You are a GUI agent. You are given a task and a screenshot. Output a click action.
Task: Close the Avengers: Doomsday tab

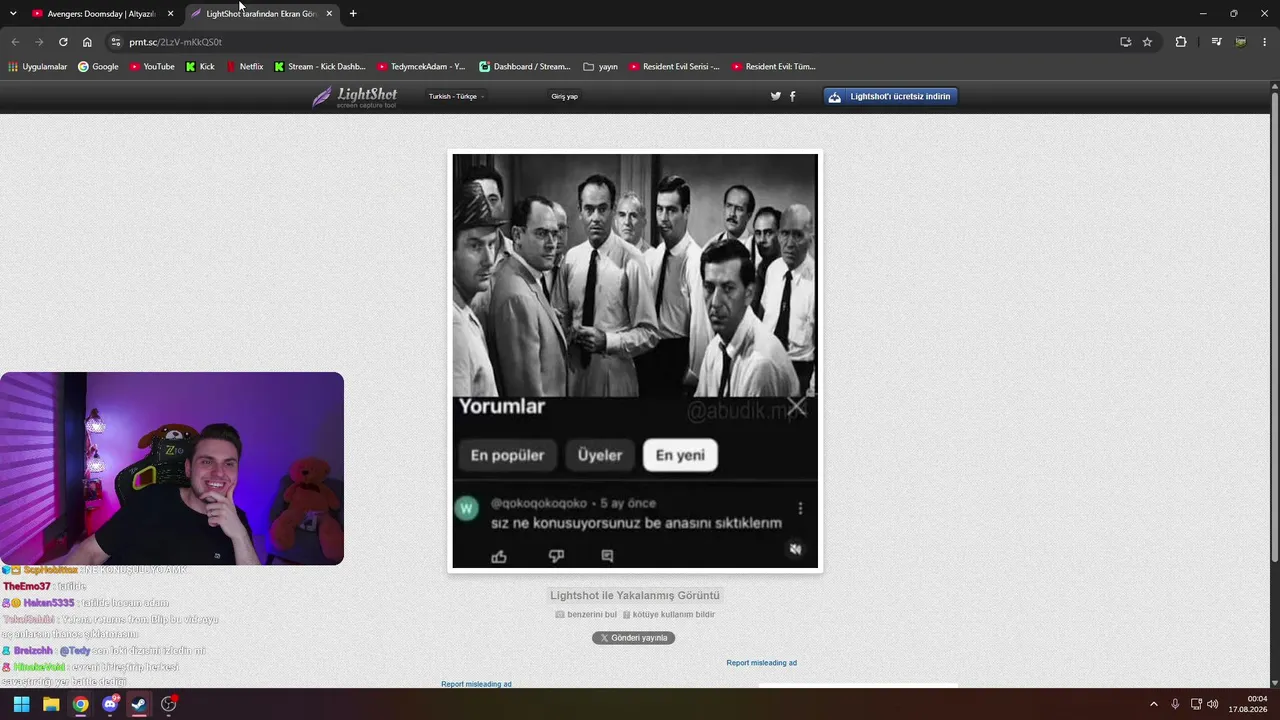[170, 14]
